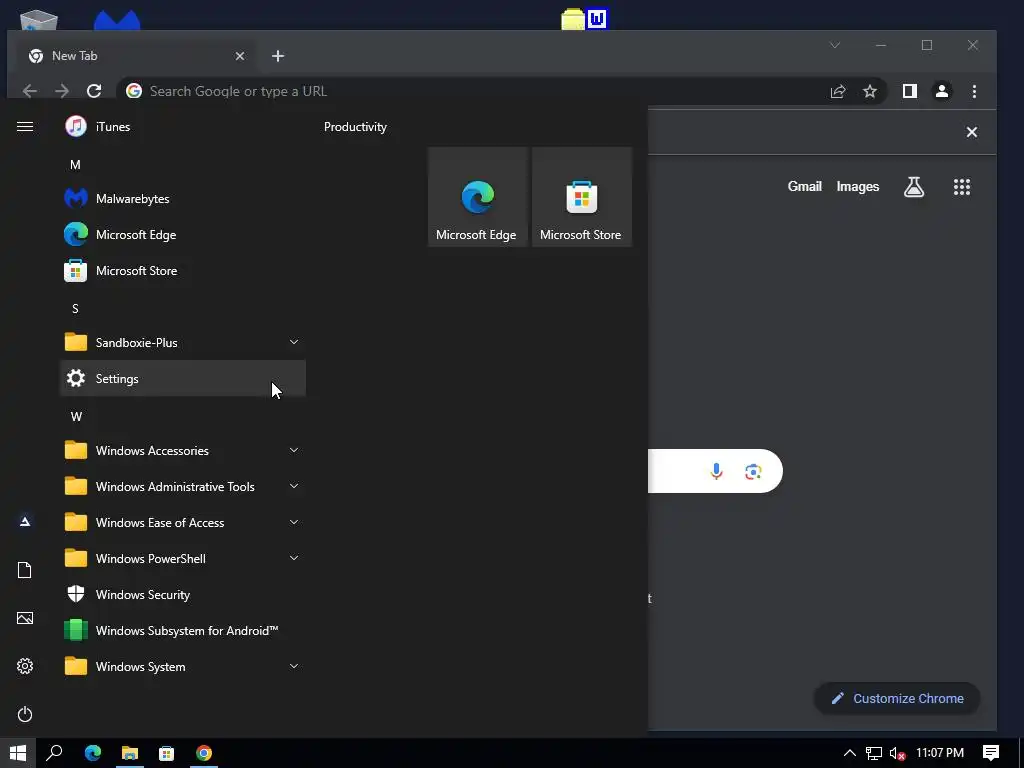Open the Google apps grid
Screen dimensions: 1024x768
[961, 187]
